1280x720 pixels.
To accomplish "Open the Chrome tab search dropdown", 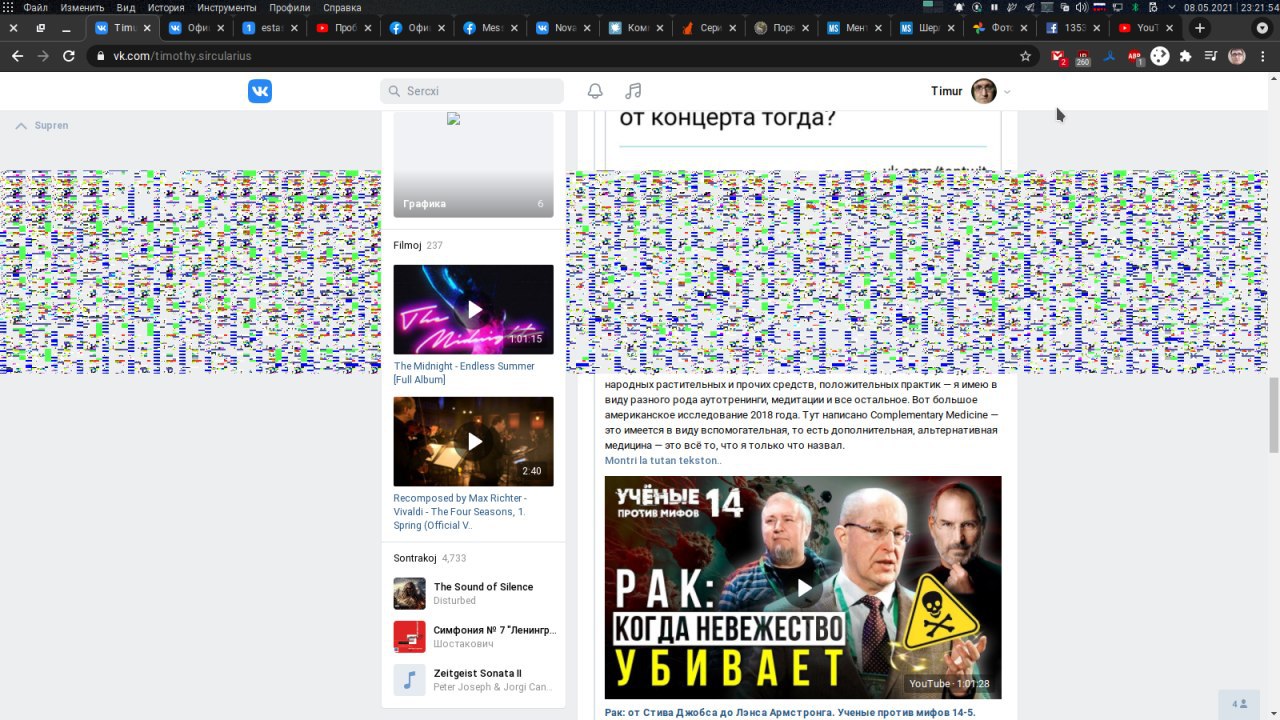I will pyautogui.click(x=1262, y=28).
